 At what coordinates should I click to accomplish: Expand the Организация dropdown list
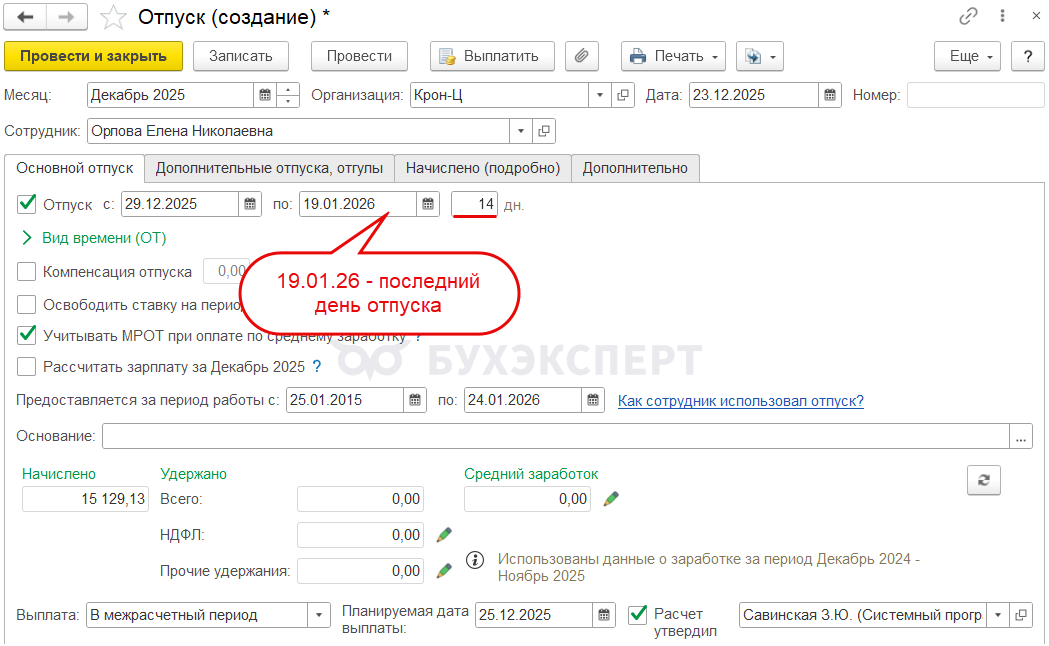pos(600,95)
